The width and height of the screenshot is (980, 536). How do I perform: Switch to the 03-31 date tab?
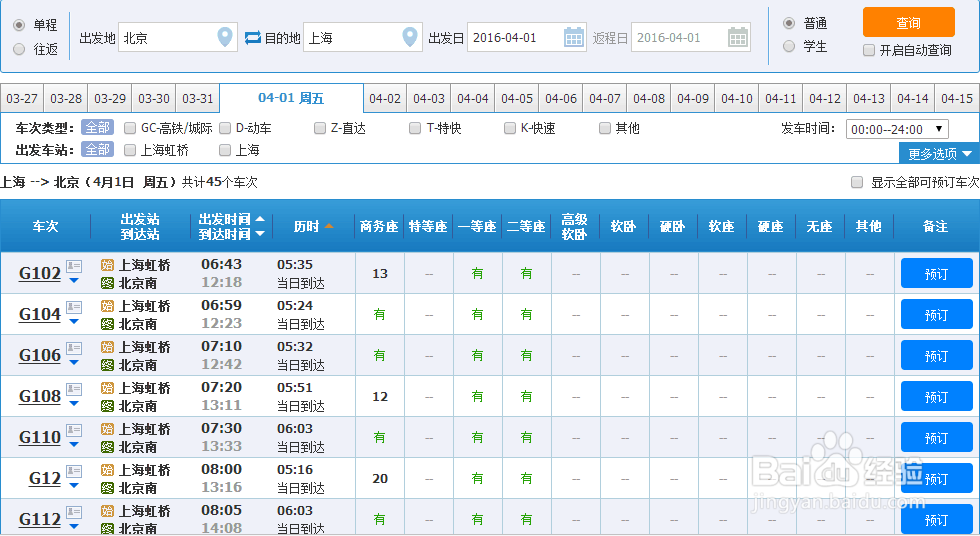[x=198, y=99]
